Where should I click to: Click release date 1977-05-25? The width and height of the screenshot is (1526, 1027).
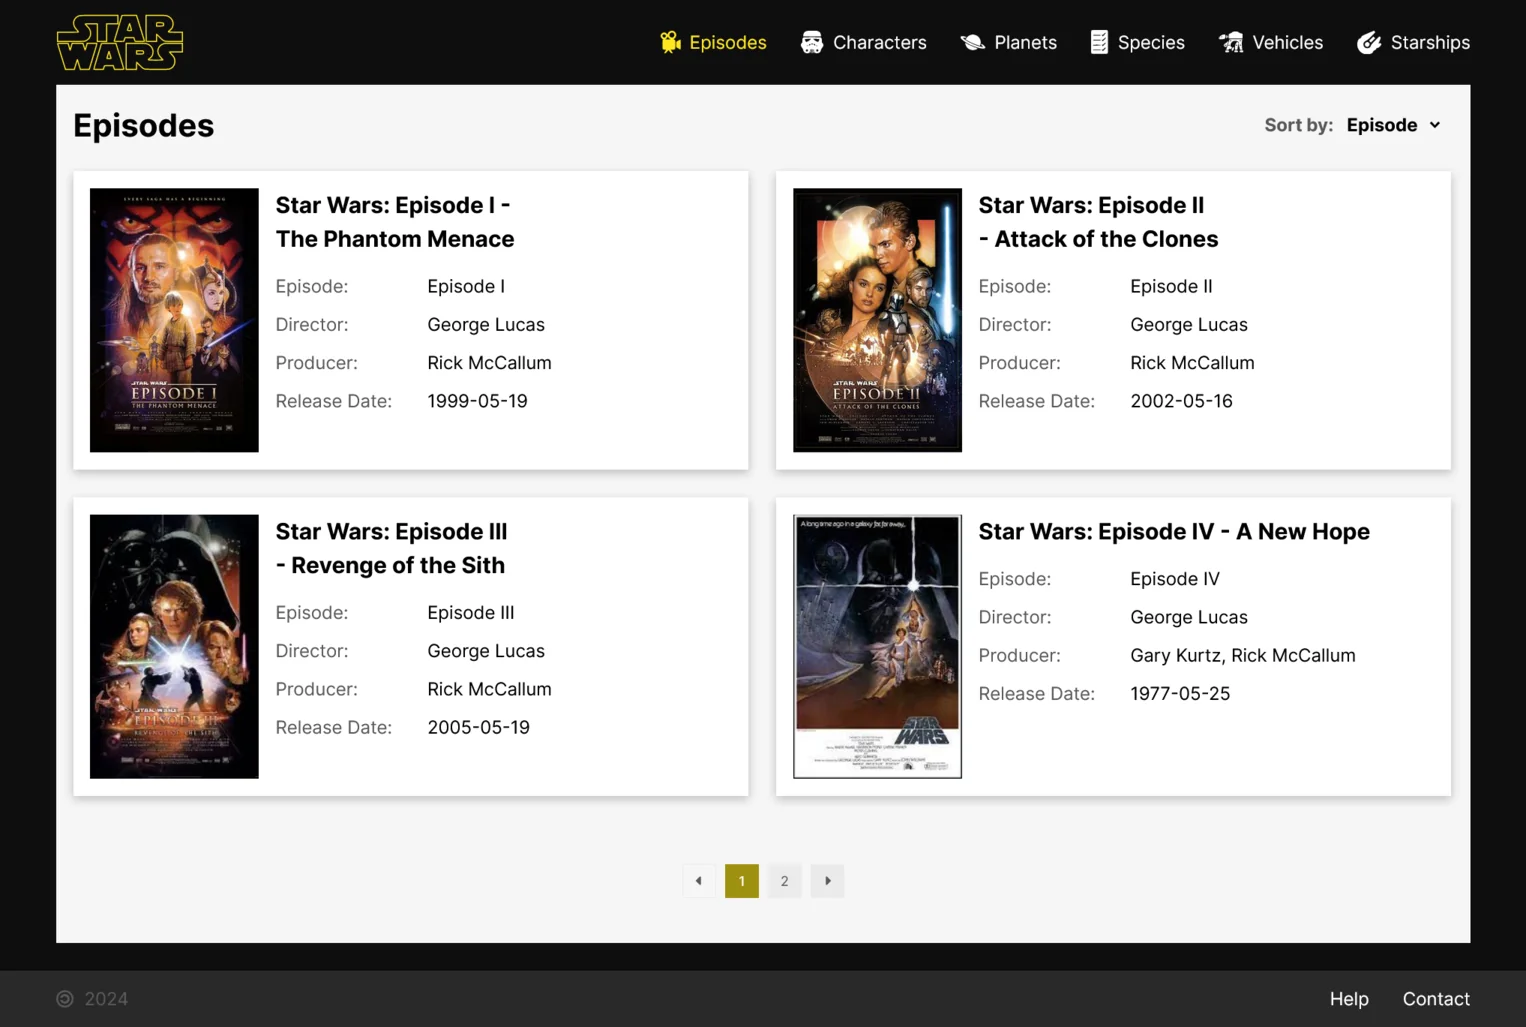click(x=1180, y=693)
